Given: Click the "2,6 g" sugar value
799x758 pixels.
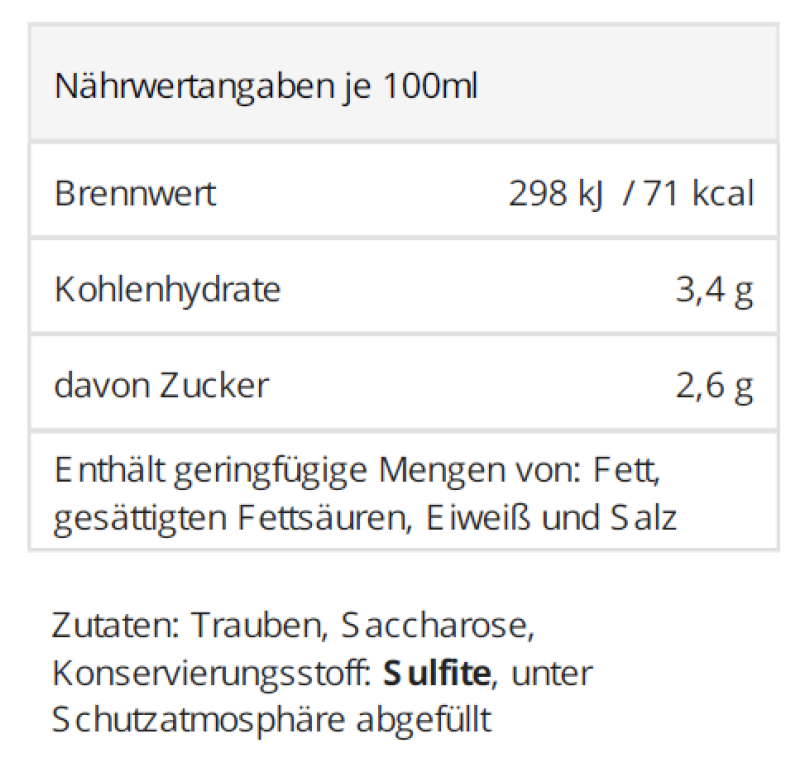Looking at the screenshot, I should click(714, 386).
